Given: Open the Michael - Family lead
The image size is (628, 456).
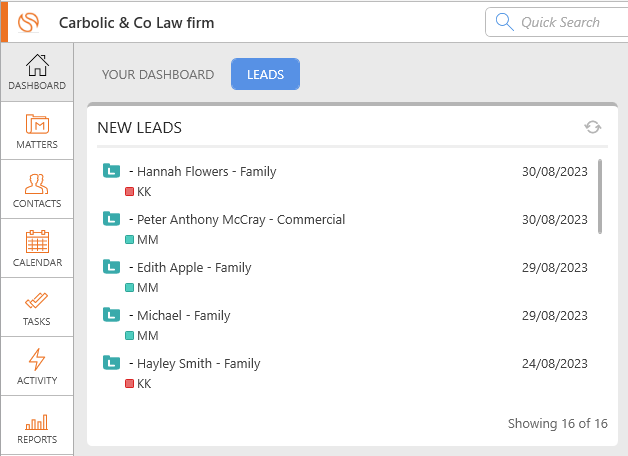Looking at the screenshot, I should click(179, 316).
